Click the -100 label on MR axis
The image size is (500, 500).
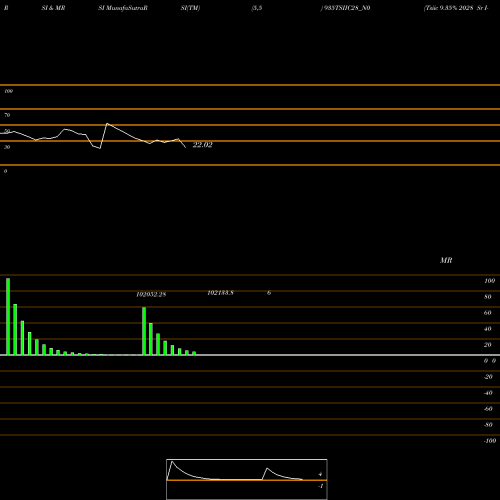tap(490, 441)
